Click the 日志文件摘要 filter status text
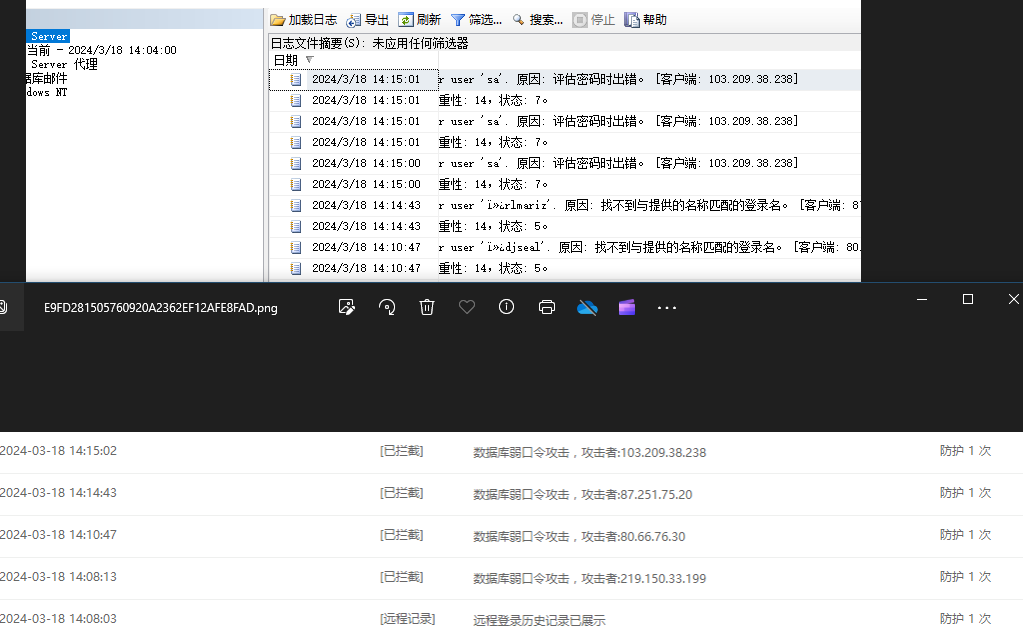 click(369, 43)
